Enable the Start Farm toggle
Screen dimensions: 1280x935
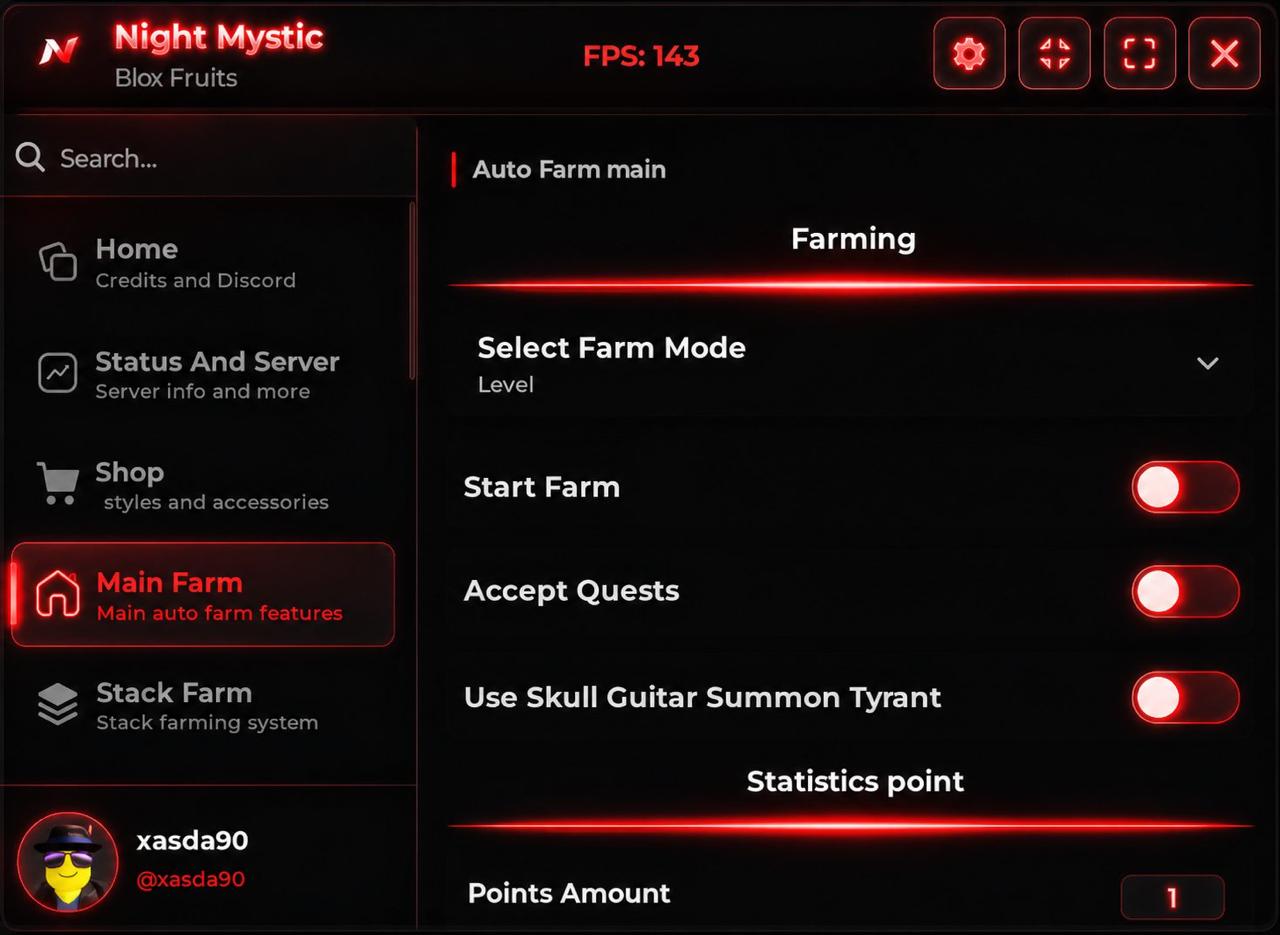click(1185, 487)
